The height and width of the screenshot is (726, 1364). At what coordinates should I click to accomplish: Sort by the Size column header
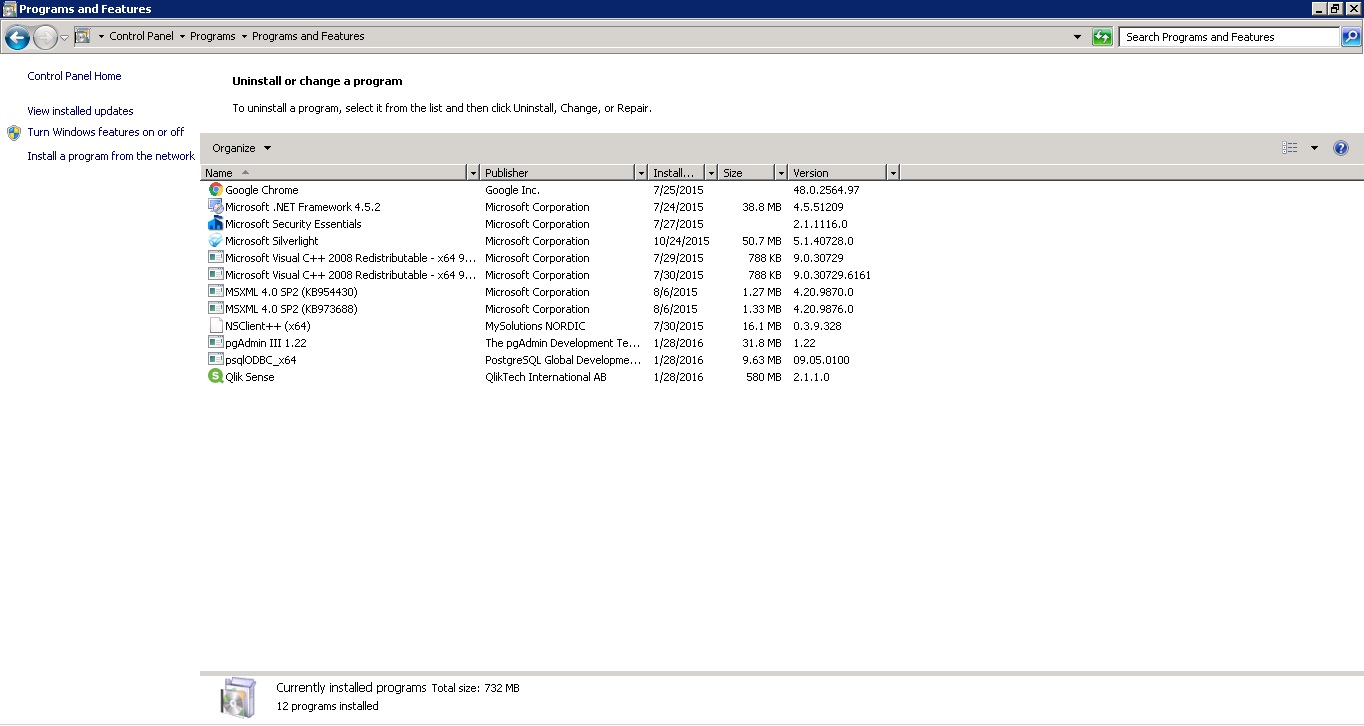(x=747, y=173)
